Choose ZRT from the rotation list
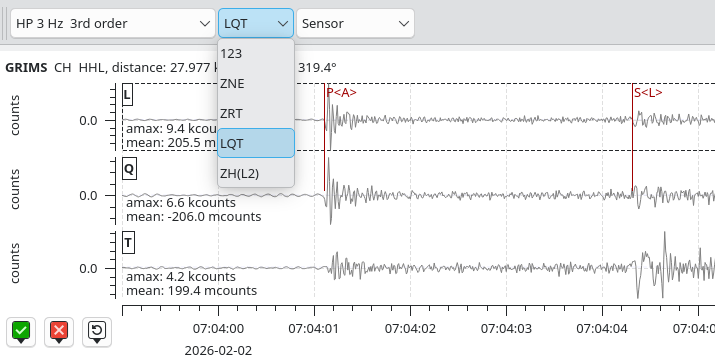 pyautogui.click(x=256, y=113)
